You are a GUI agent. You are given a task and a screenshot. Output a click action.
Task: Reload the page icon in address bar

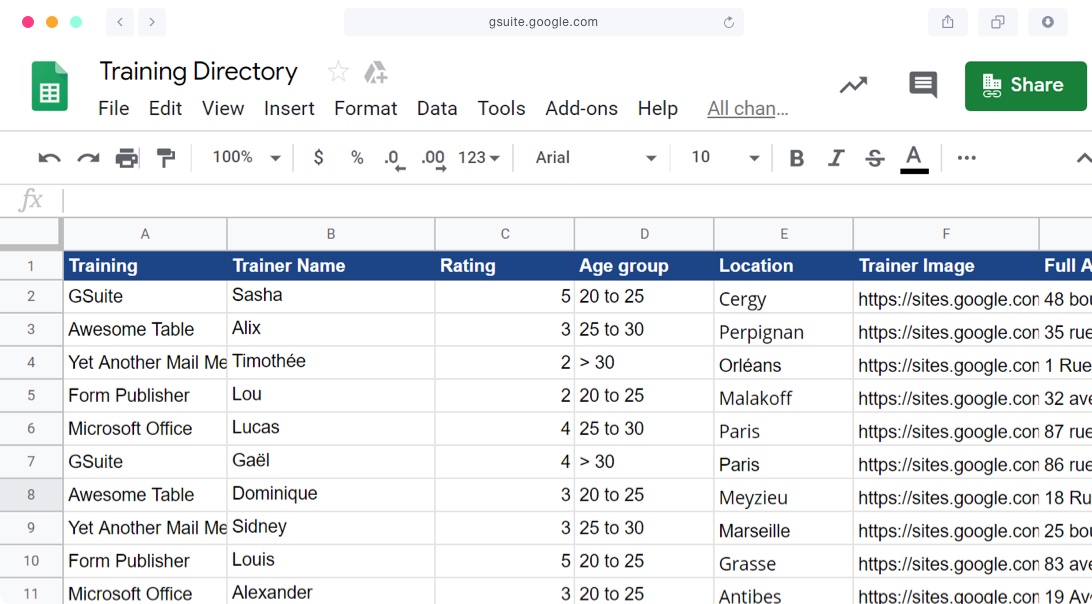click(728, 22)
